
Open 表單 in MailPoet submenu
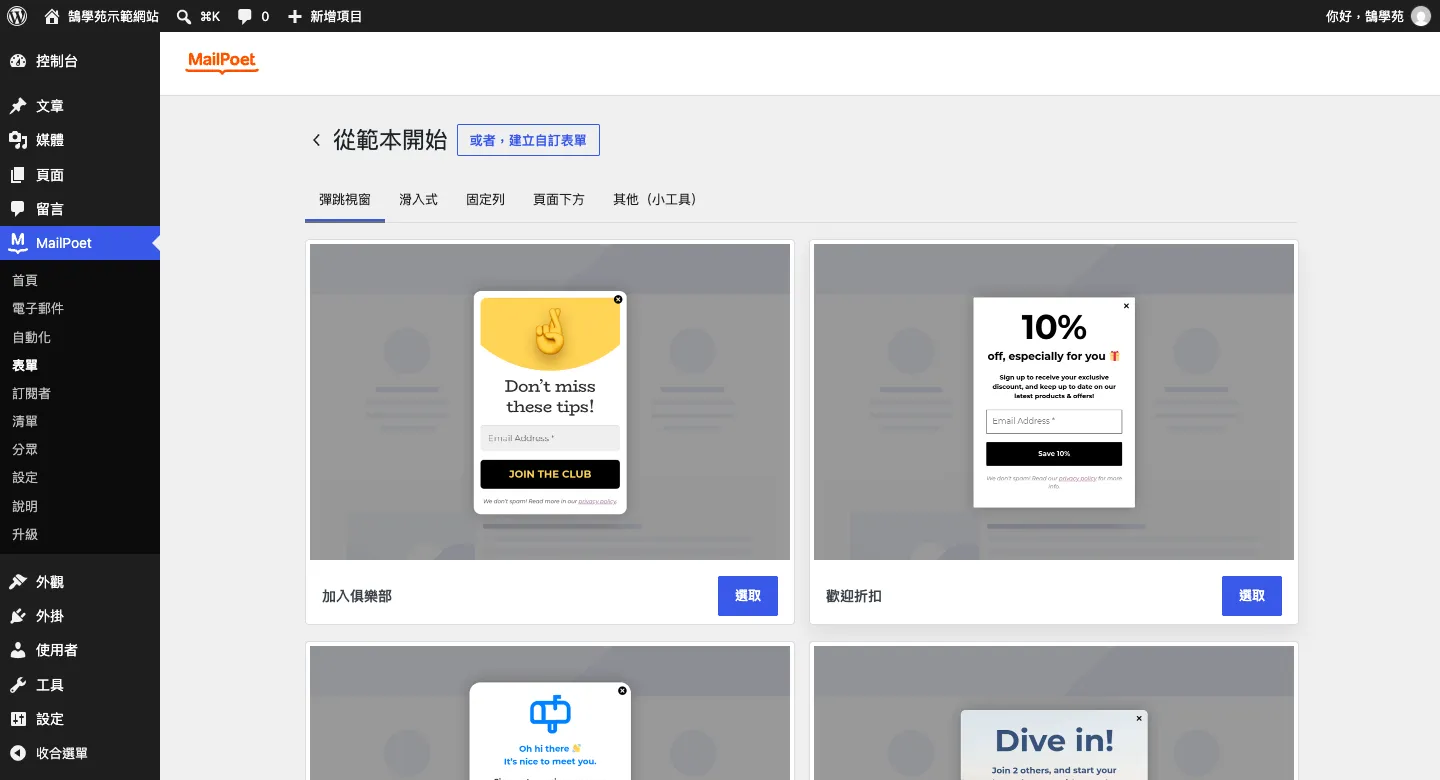(x=25, y=366)
